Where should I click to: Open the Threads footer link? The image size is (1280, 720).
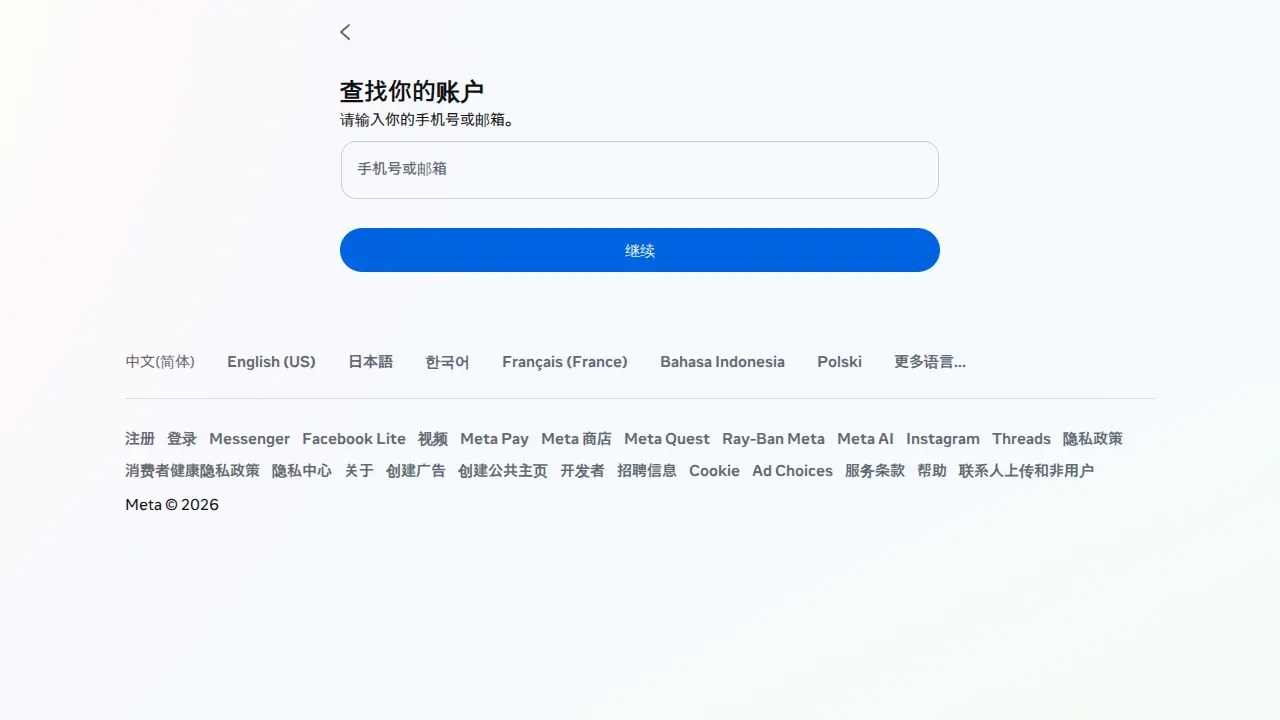[1021, 439]
